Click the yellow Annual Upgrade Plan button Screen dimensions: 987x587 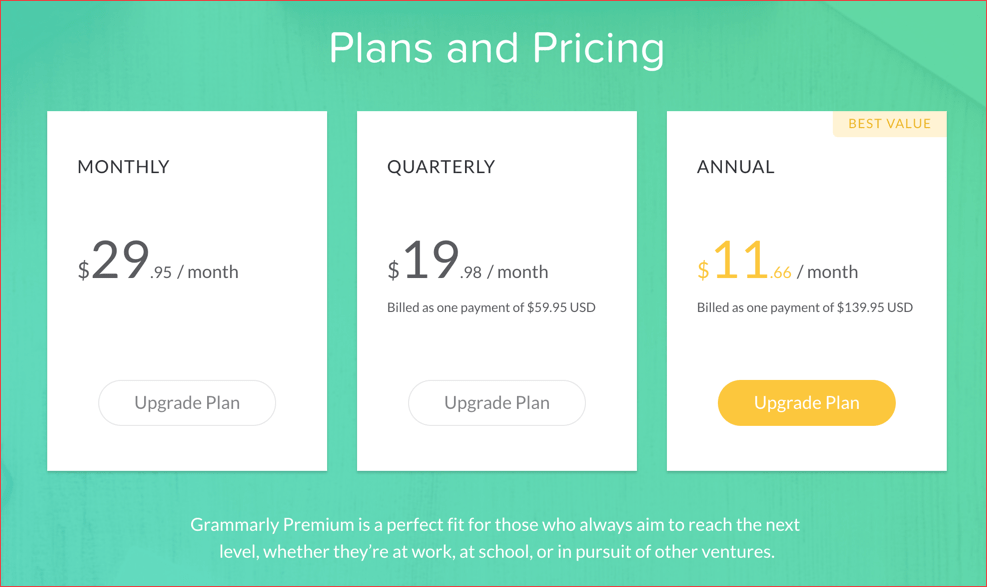point(806,402)
